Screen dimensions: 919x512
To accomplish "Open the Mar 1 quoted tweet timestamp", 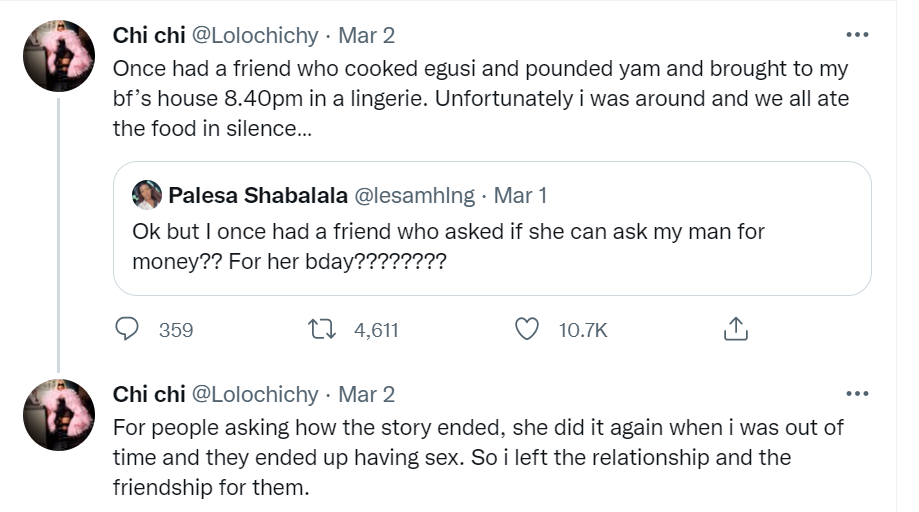I will [520, 195].
